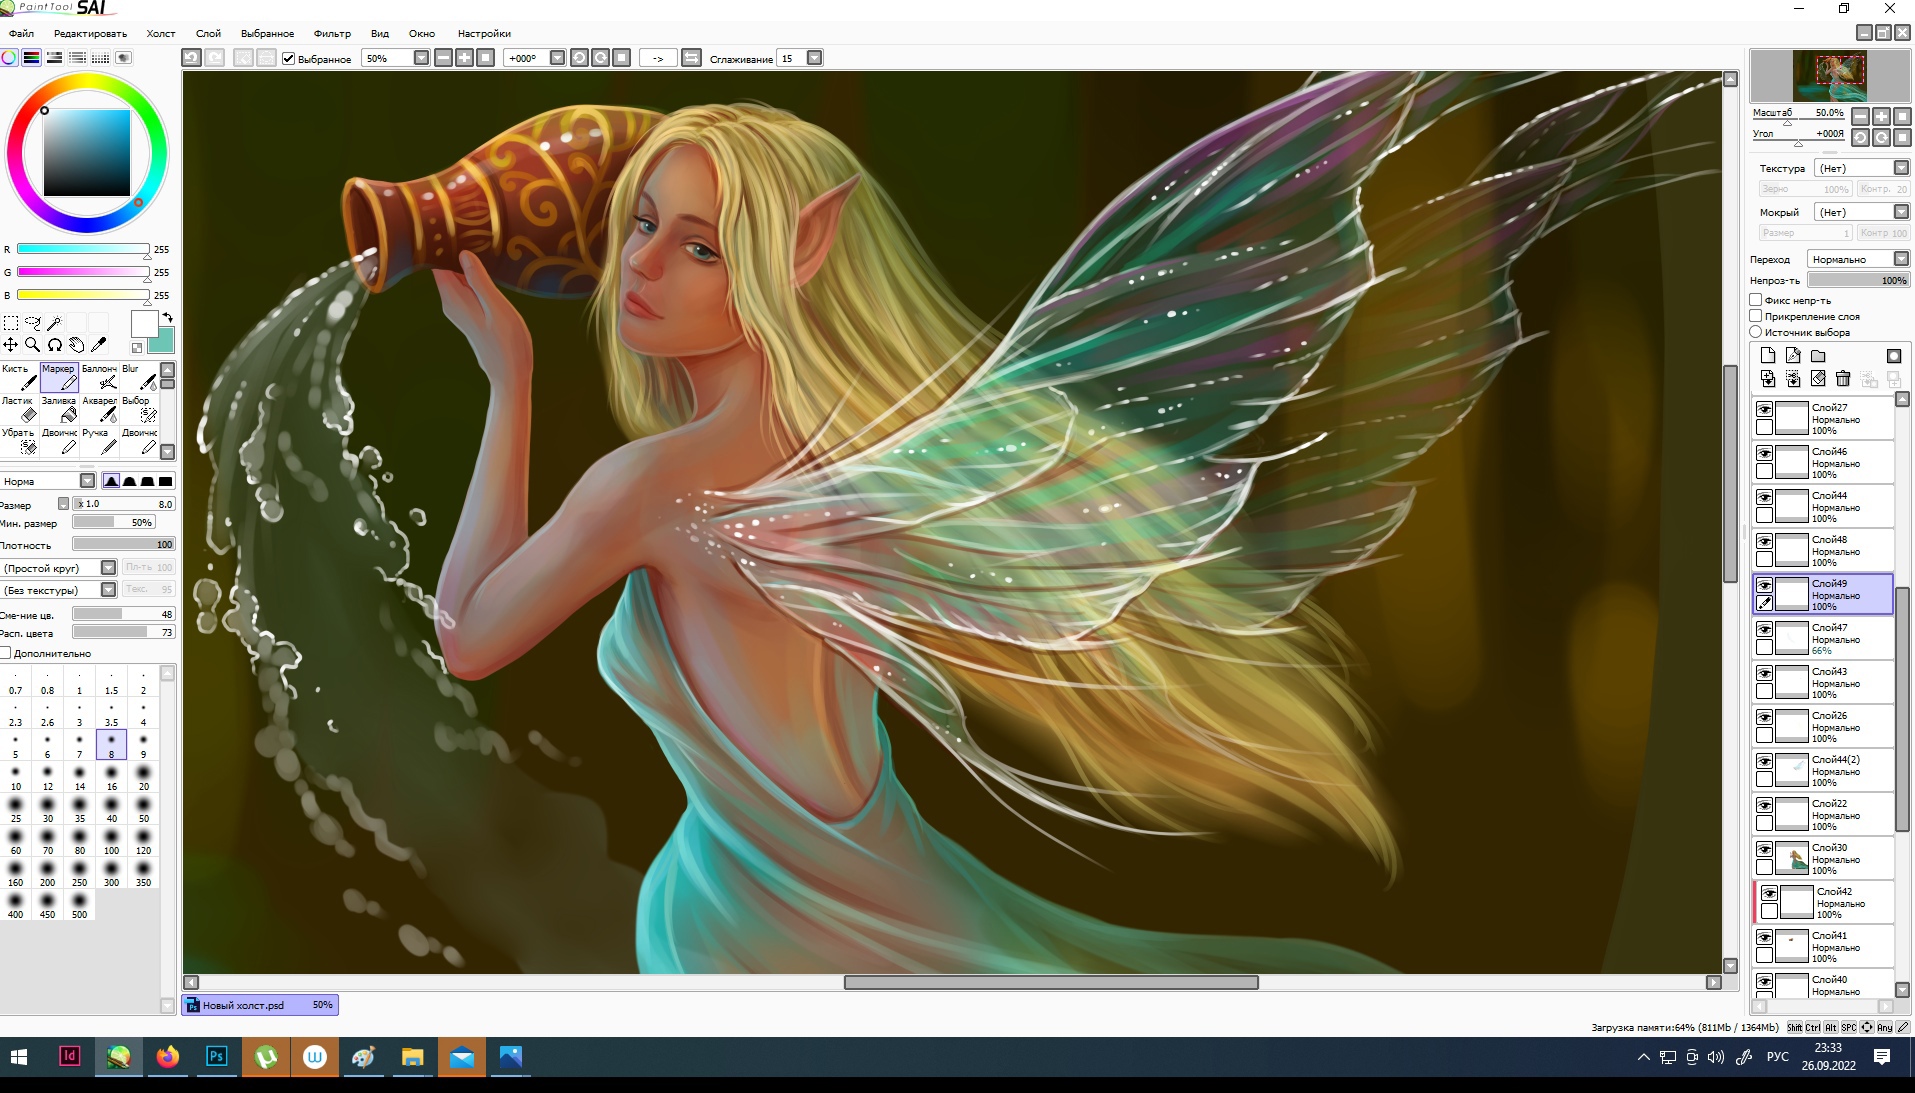Click the undo arrow in the toolbar
The height and width of the screenshot is (1093, 1915).
click(191, 58)
